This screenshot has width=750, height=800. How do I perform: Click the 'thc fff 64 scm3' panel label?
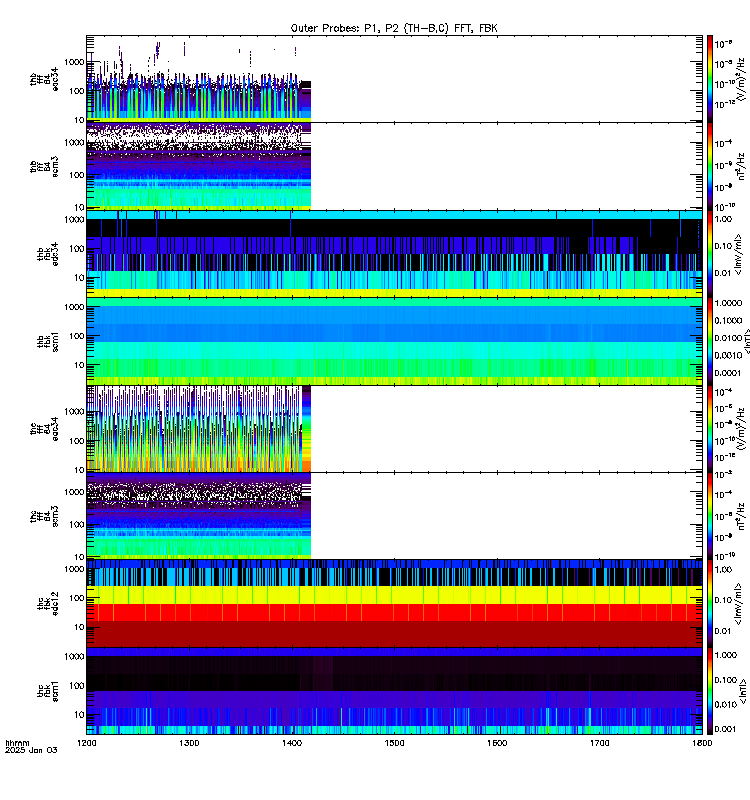[44, 516]
